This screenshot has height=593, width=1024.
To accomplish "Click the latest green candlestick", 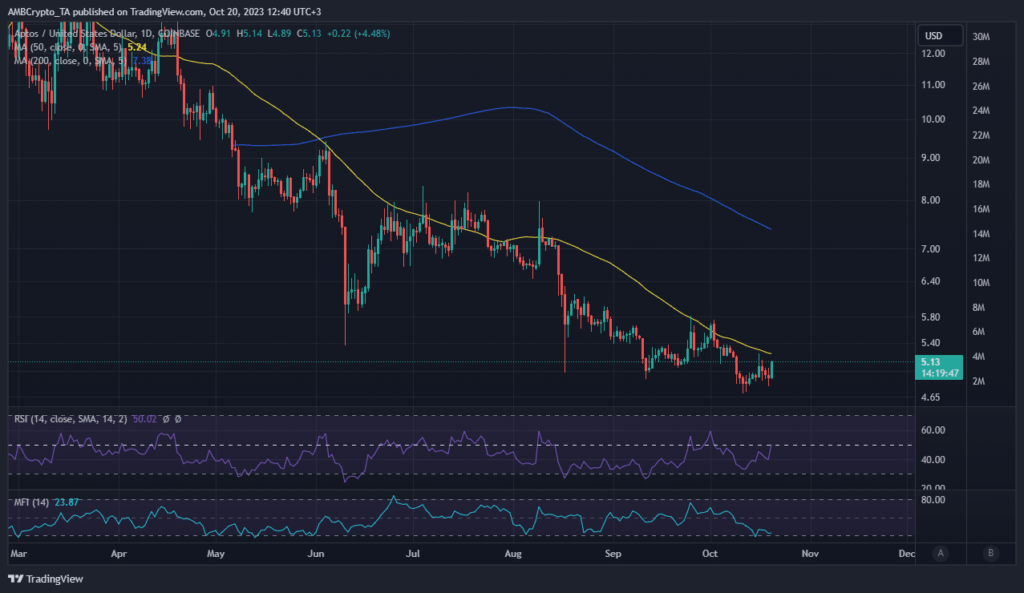I will (x=771, y=370).
